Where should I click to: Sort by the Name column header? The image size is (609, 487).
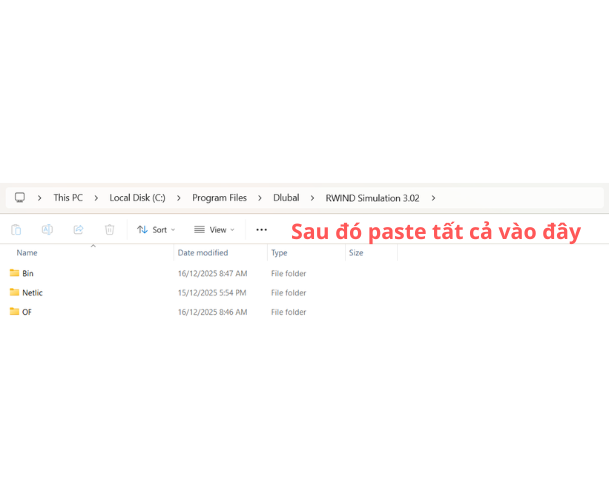pyautogui.click(x=27, y=253)
